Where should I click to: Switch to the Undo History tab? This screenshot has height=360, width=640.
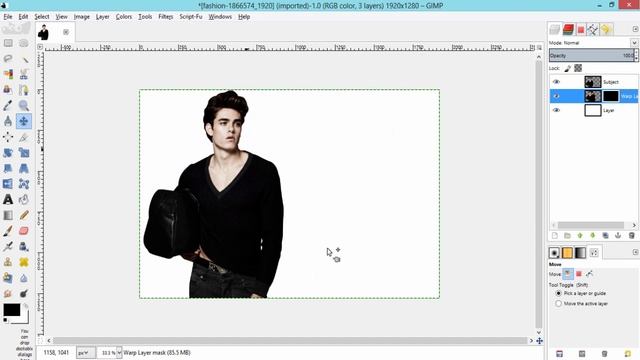tap(606, 29)
